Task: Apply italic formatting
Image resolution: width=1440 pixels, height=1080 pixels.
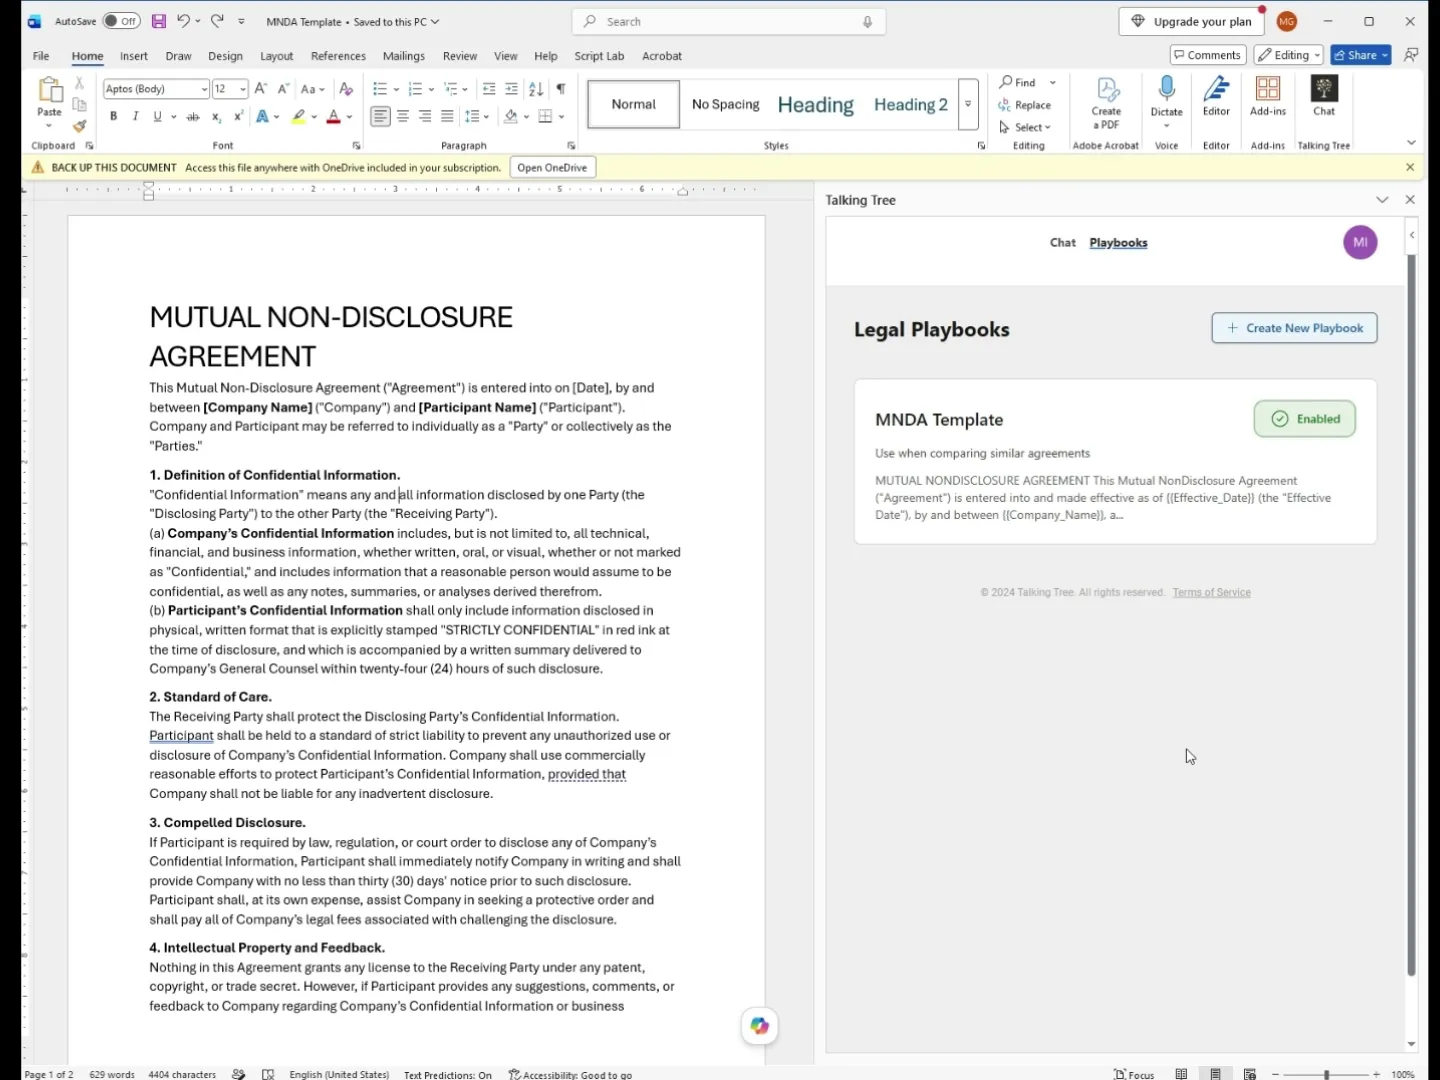Action: (135, 117)
